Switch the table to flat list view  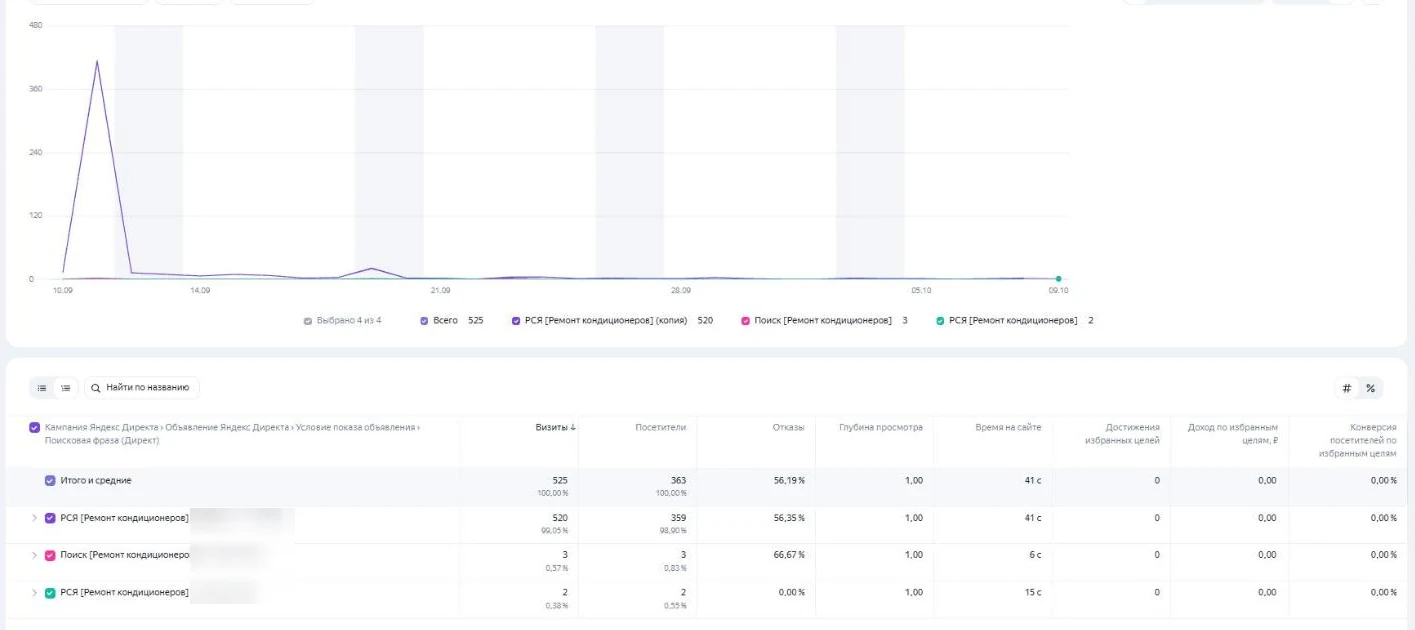42,388
